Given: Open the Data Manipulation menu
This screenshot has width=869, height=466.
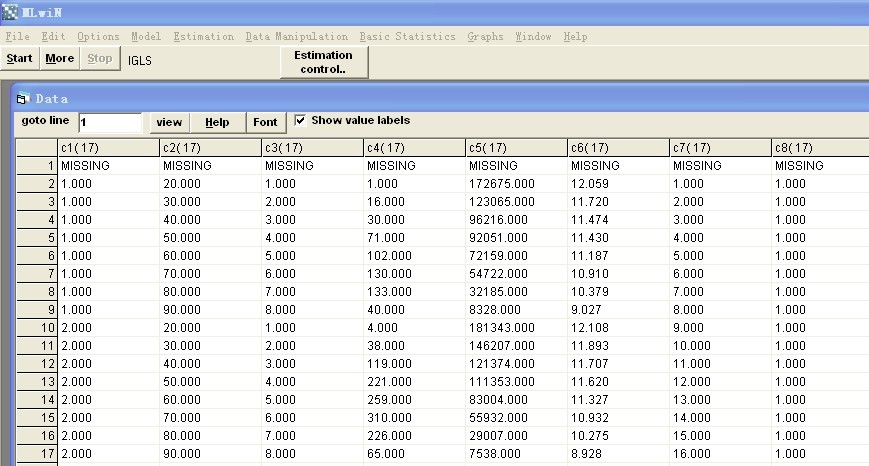Looking at the screenshot, I should (x=296, y=37).
